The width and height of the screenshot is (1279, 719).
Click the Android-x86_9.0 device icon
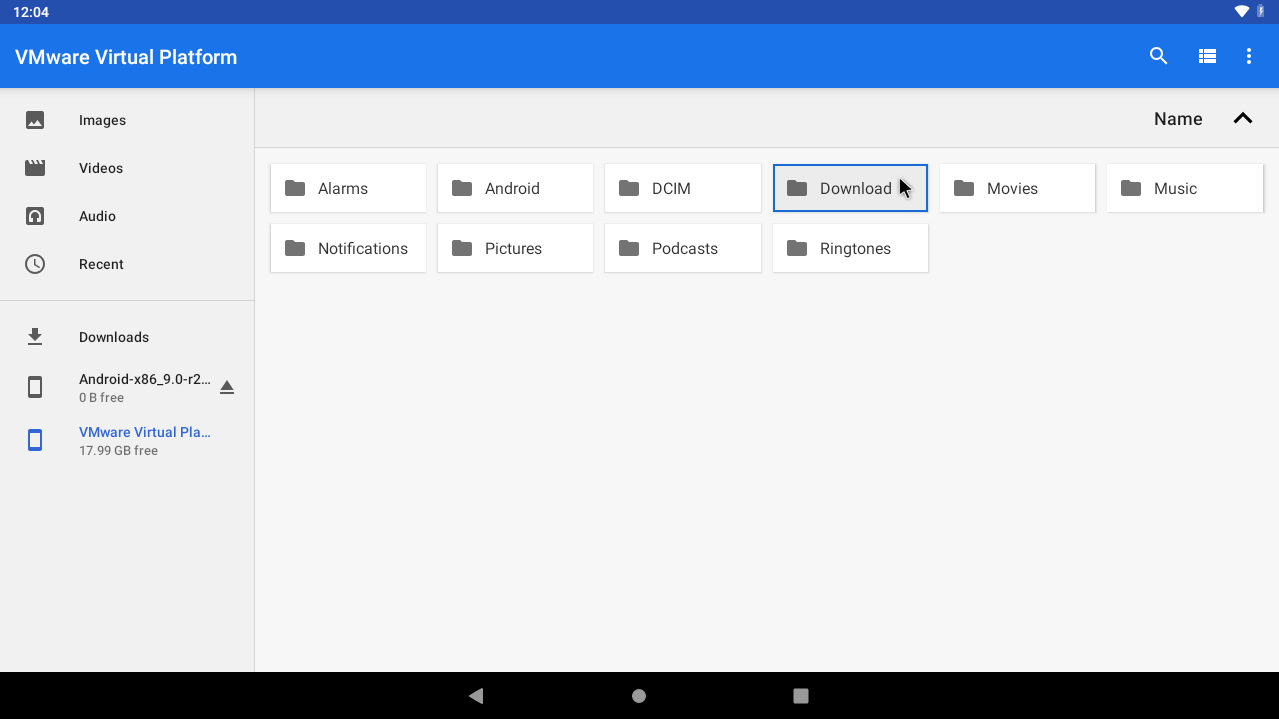[x=35, y=387]
